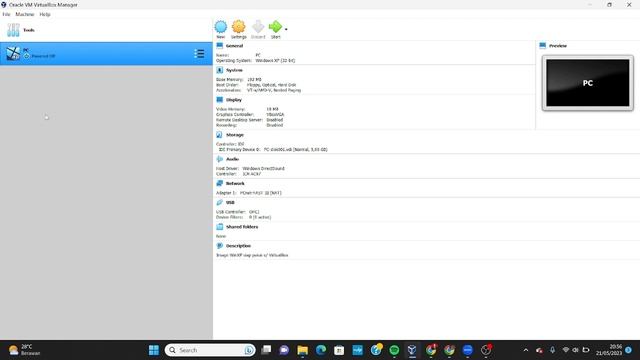The image size is (640, 360).
Task: Click the VirtualBox taskbar icon
Action: coord(412,350)
